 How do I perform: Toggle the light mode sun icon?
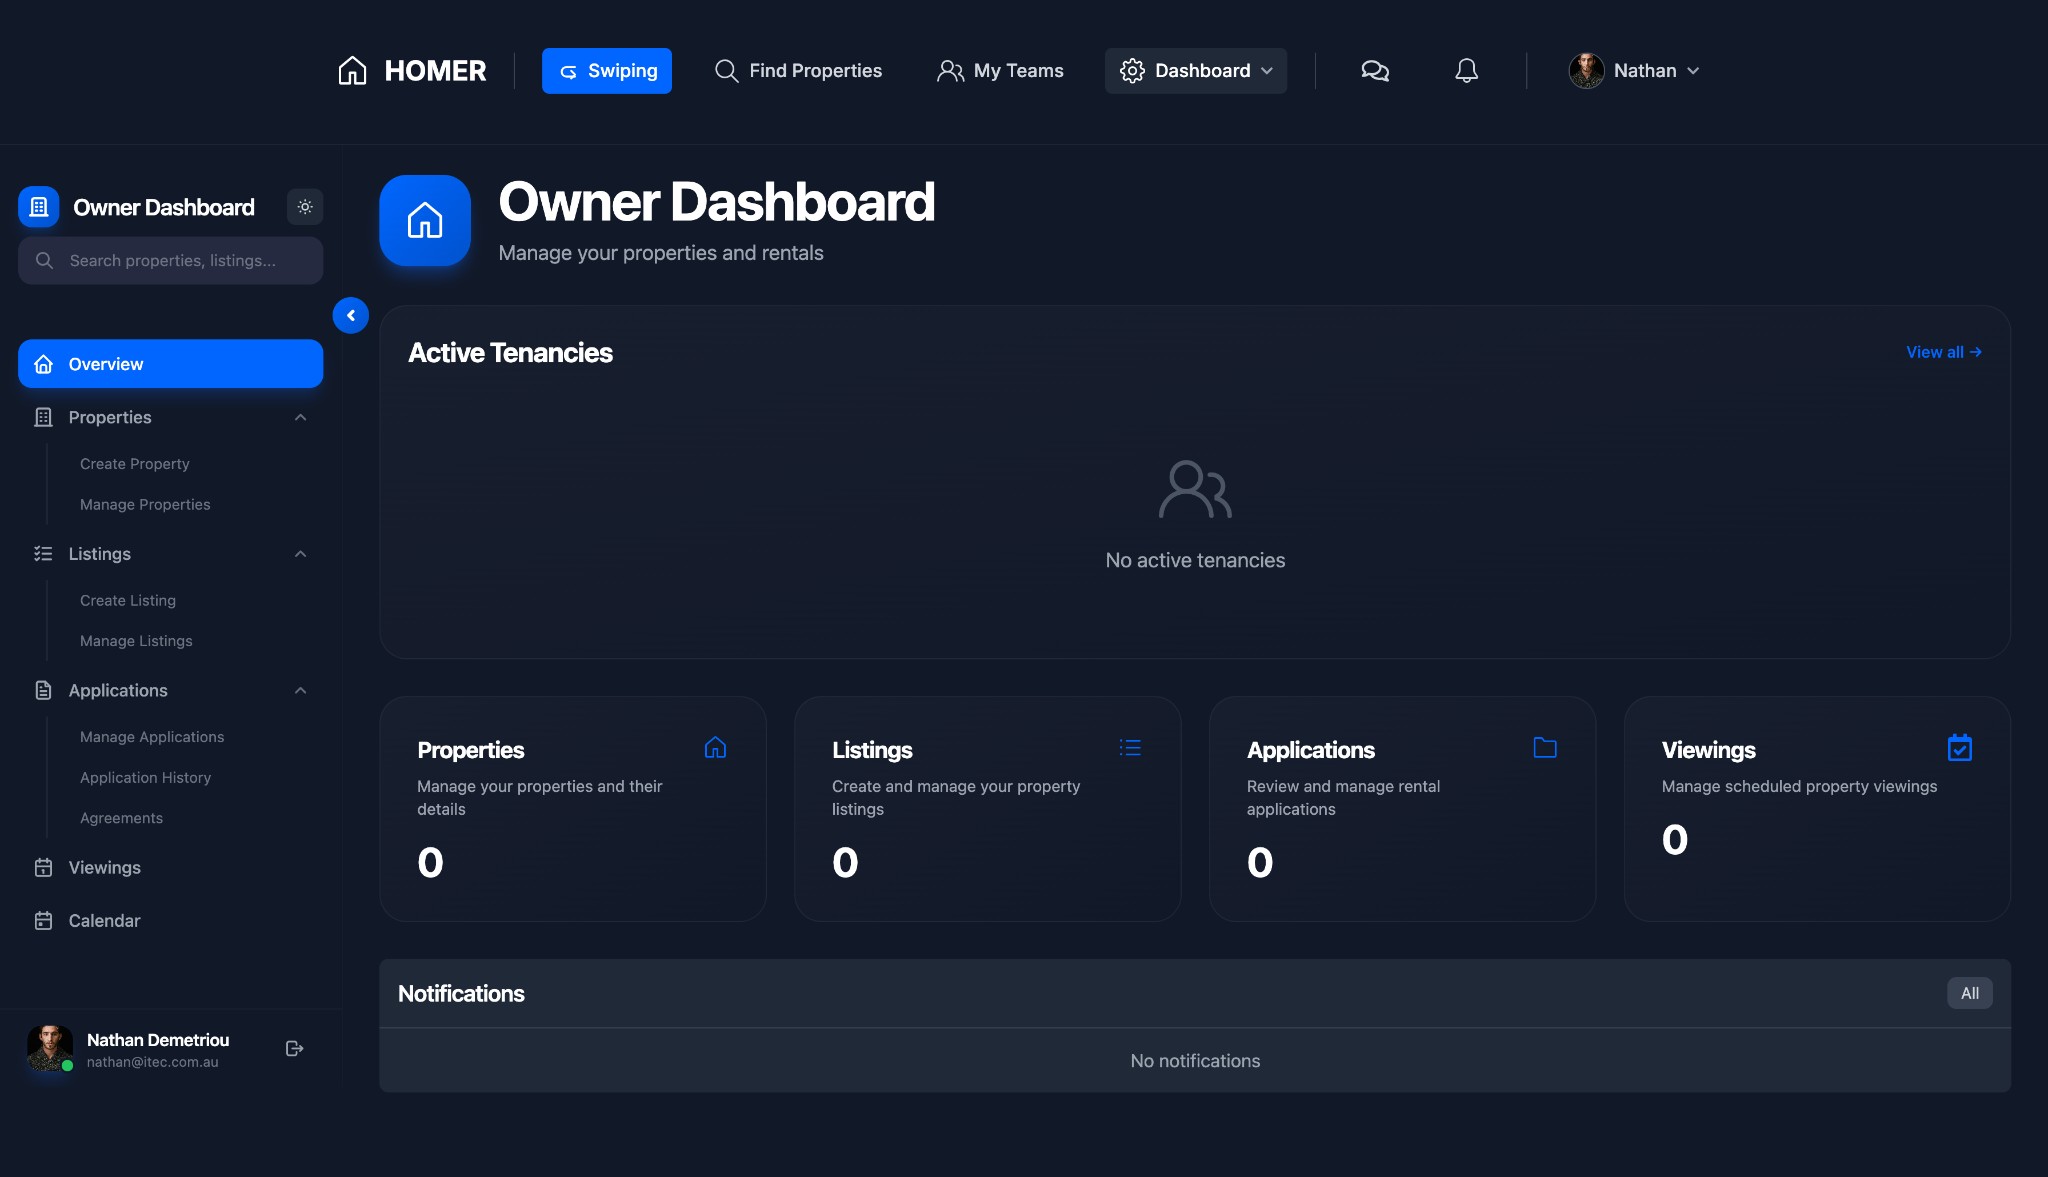[x=305, y=206]
